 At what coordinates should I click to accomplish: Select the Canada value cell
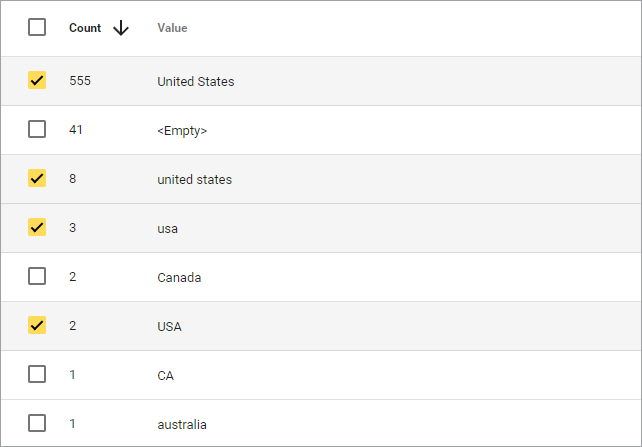(179, 277)
